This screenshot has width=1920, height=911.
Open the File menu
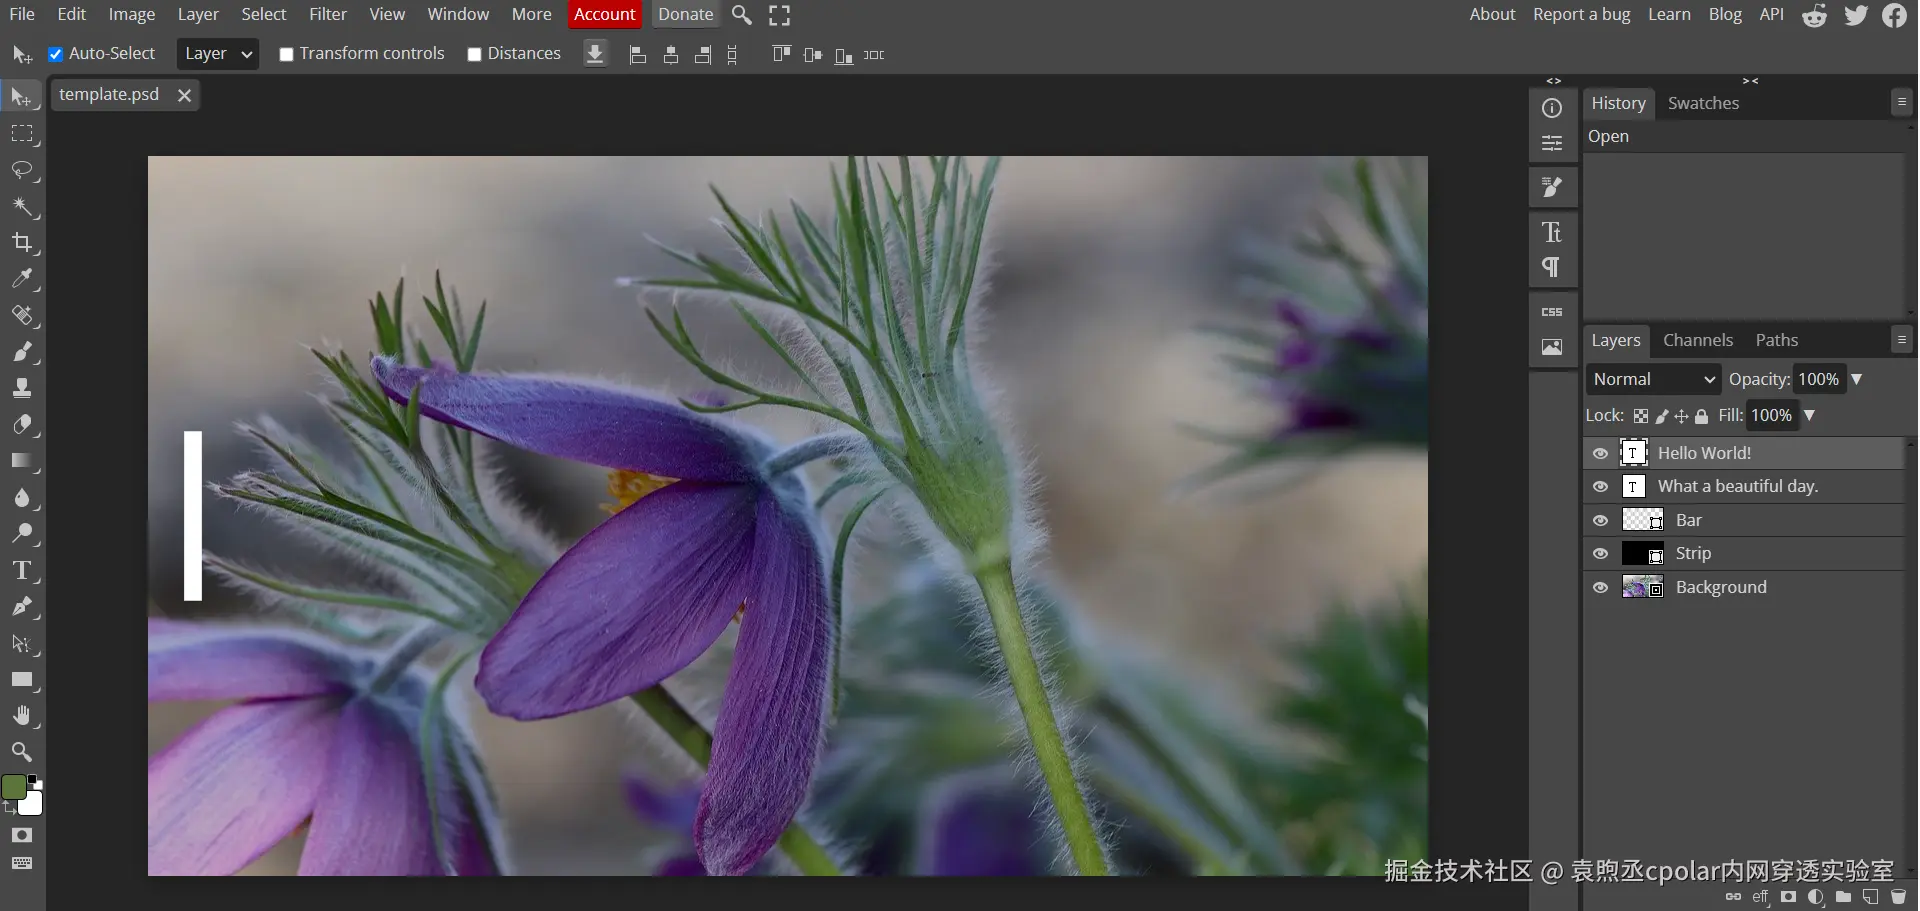[22, 14]
